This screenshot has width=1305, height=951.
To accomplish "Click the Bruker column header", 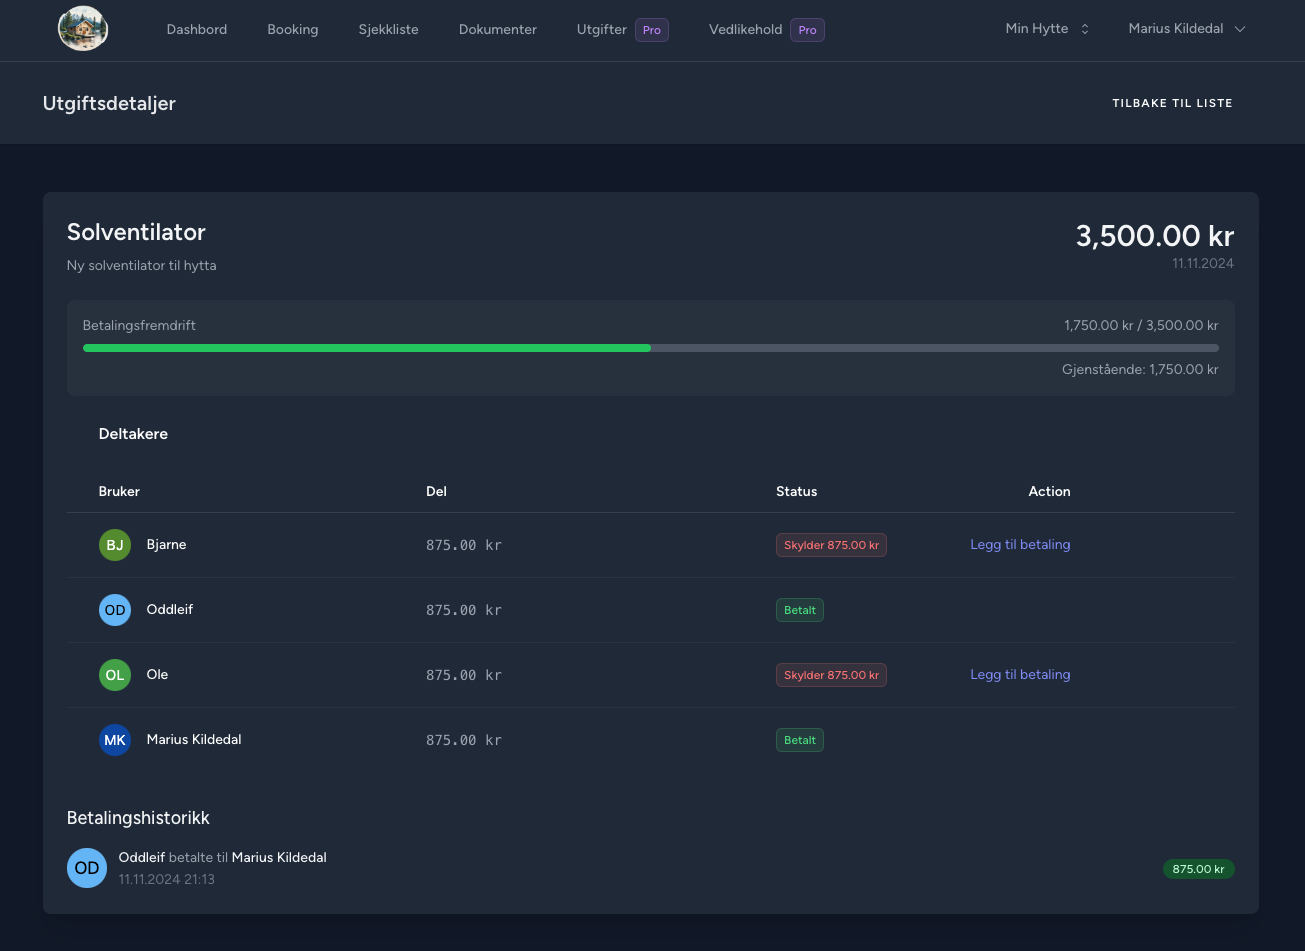I will [119, 491].
